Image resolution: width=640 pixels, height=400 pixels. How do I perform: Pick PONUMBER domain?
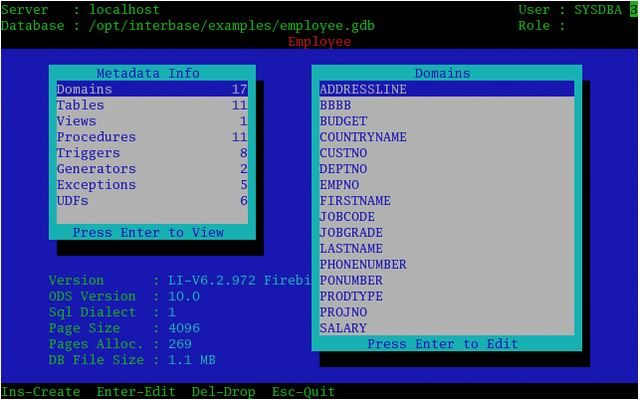[447, 280]
